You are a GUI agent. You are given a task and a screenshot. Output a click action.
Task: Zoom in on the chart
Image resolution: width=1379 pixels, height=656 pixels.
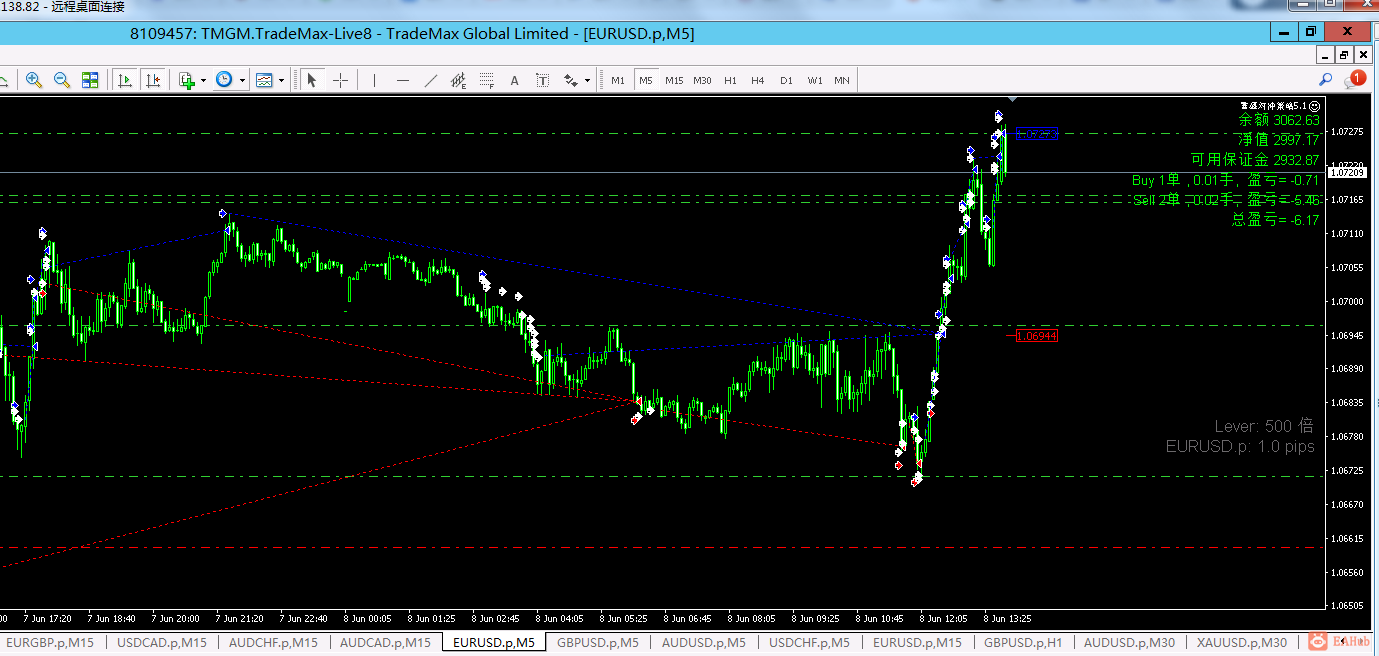[34, 80]
